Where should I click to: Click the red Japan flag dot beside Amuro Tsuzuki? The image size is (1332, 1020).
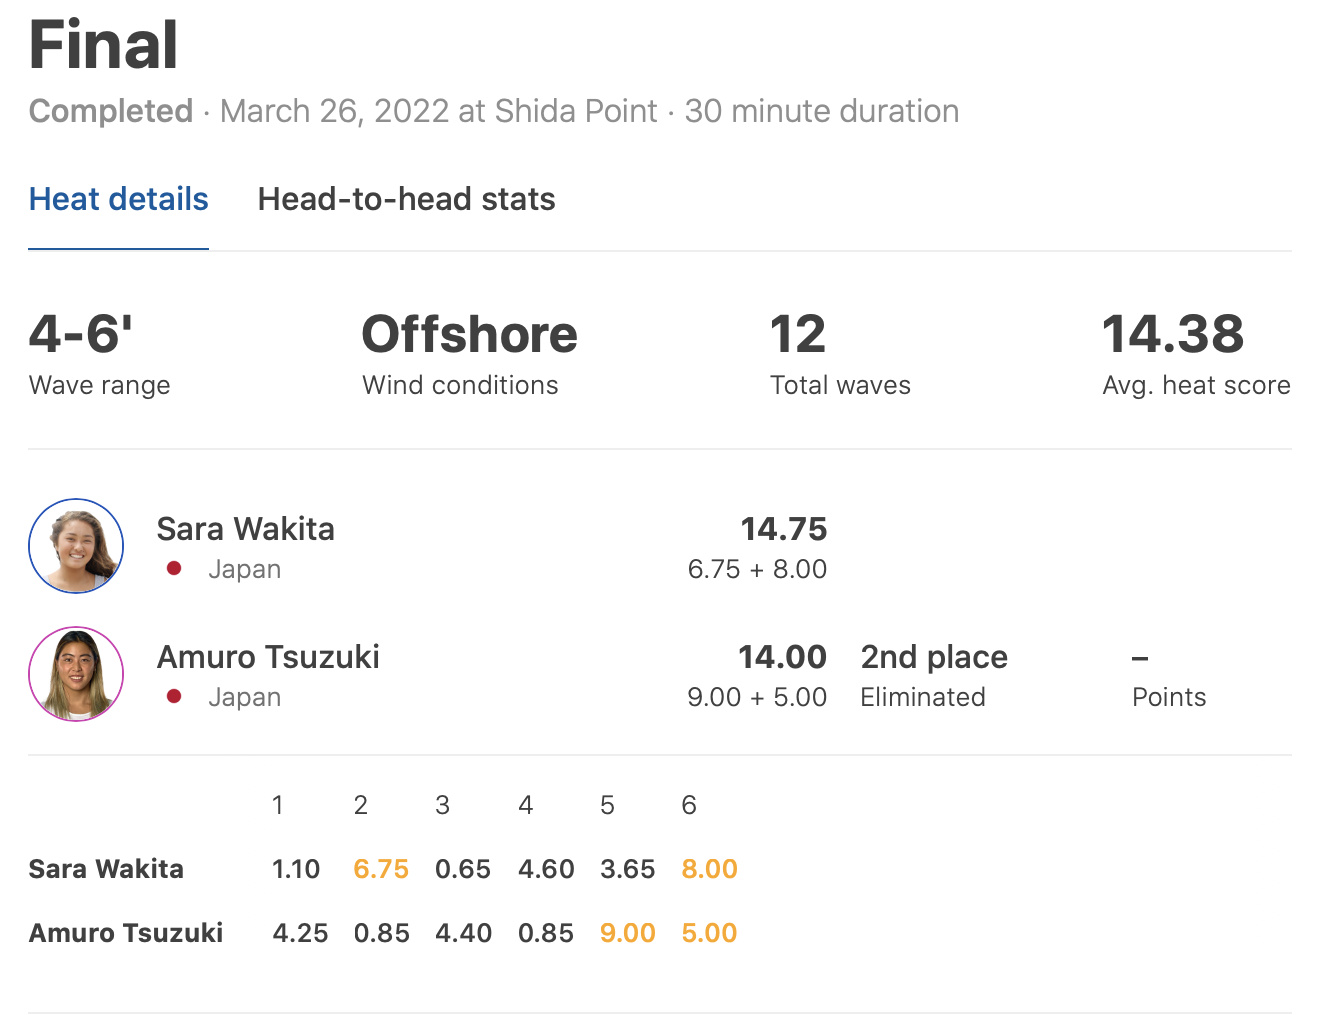pyautogui.click(x=174, y=697)
